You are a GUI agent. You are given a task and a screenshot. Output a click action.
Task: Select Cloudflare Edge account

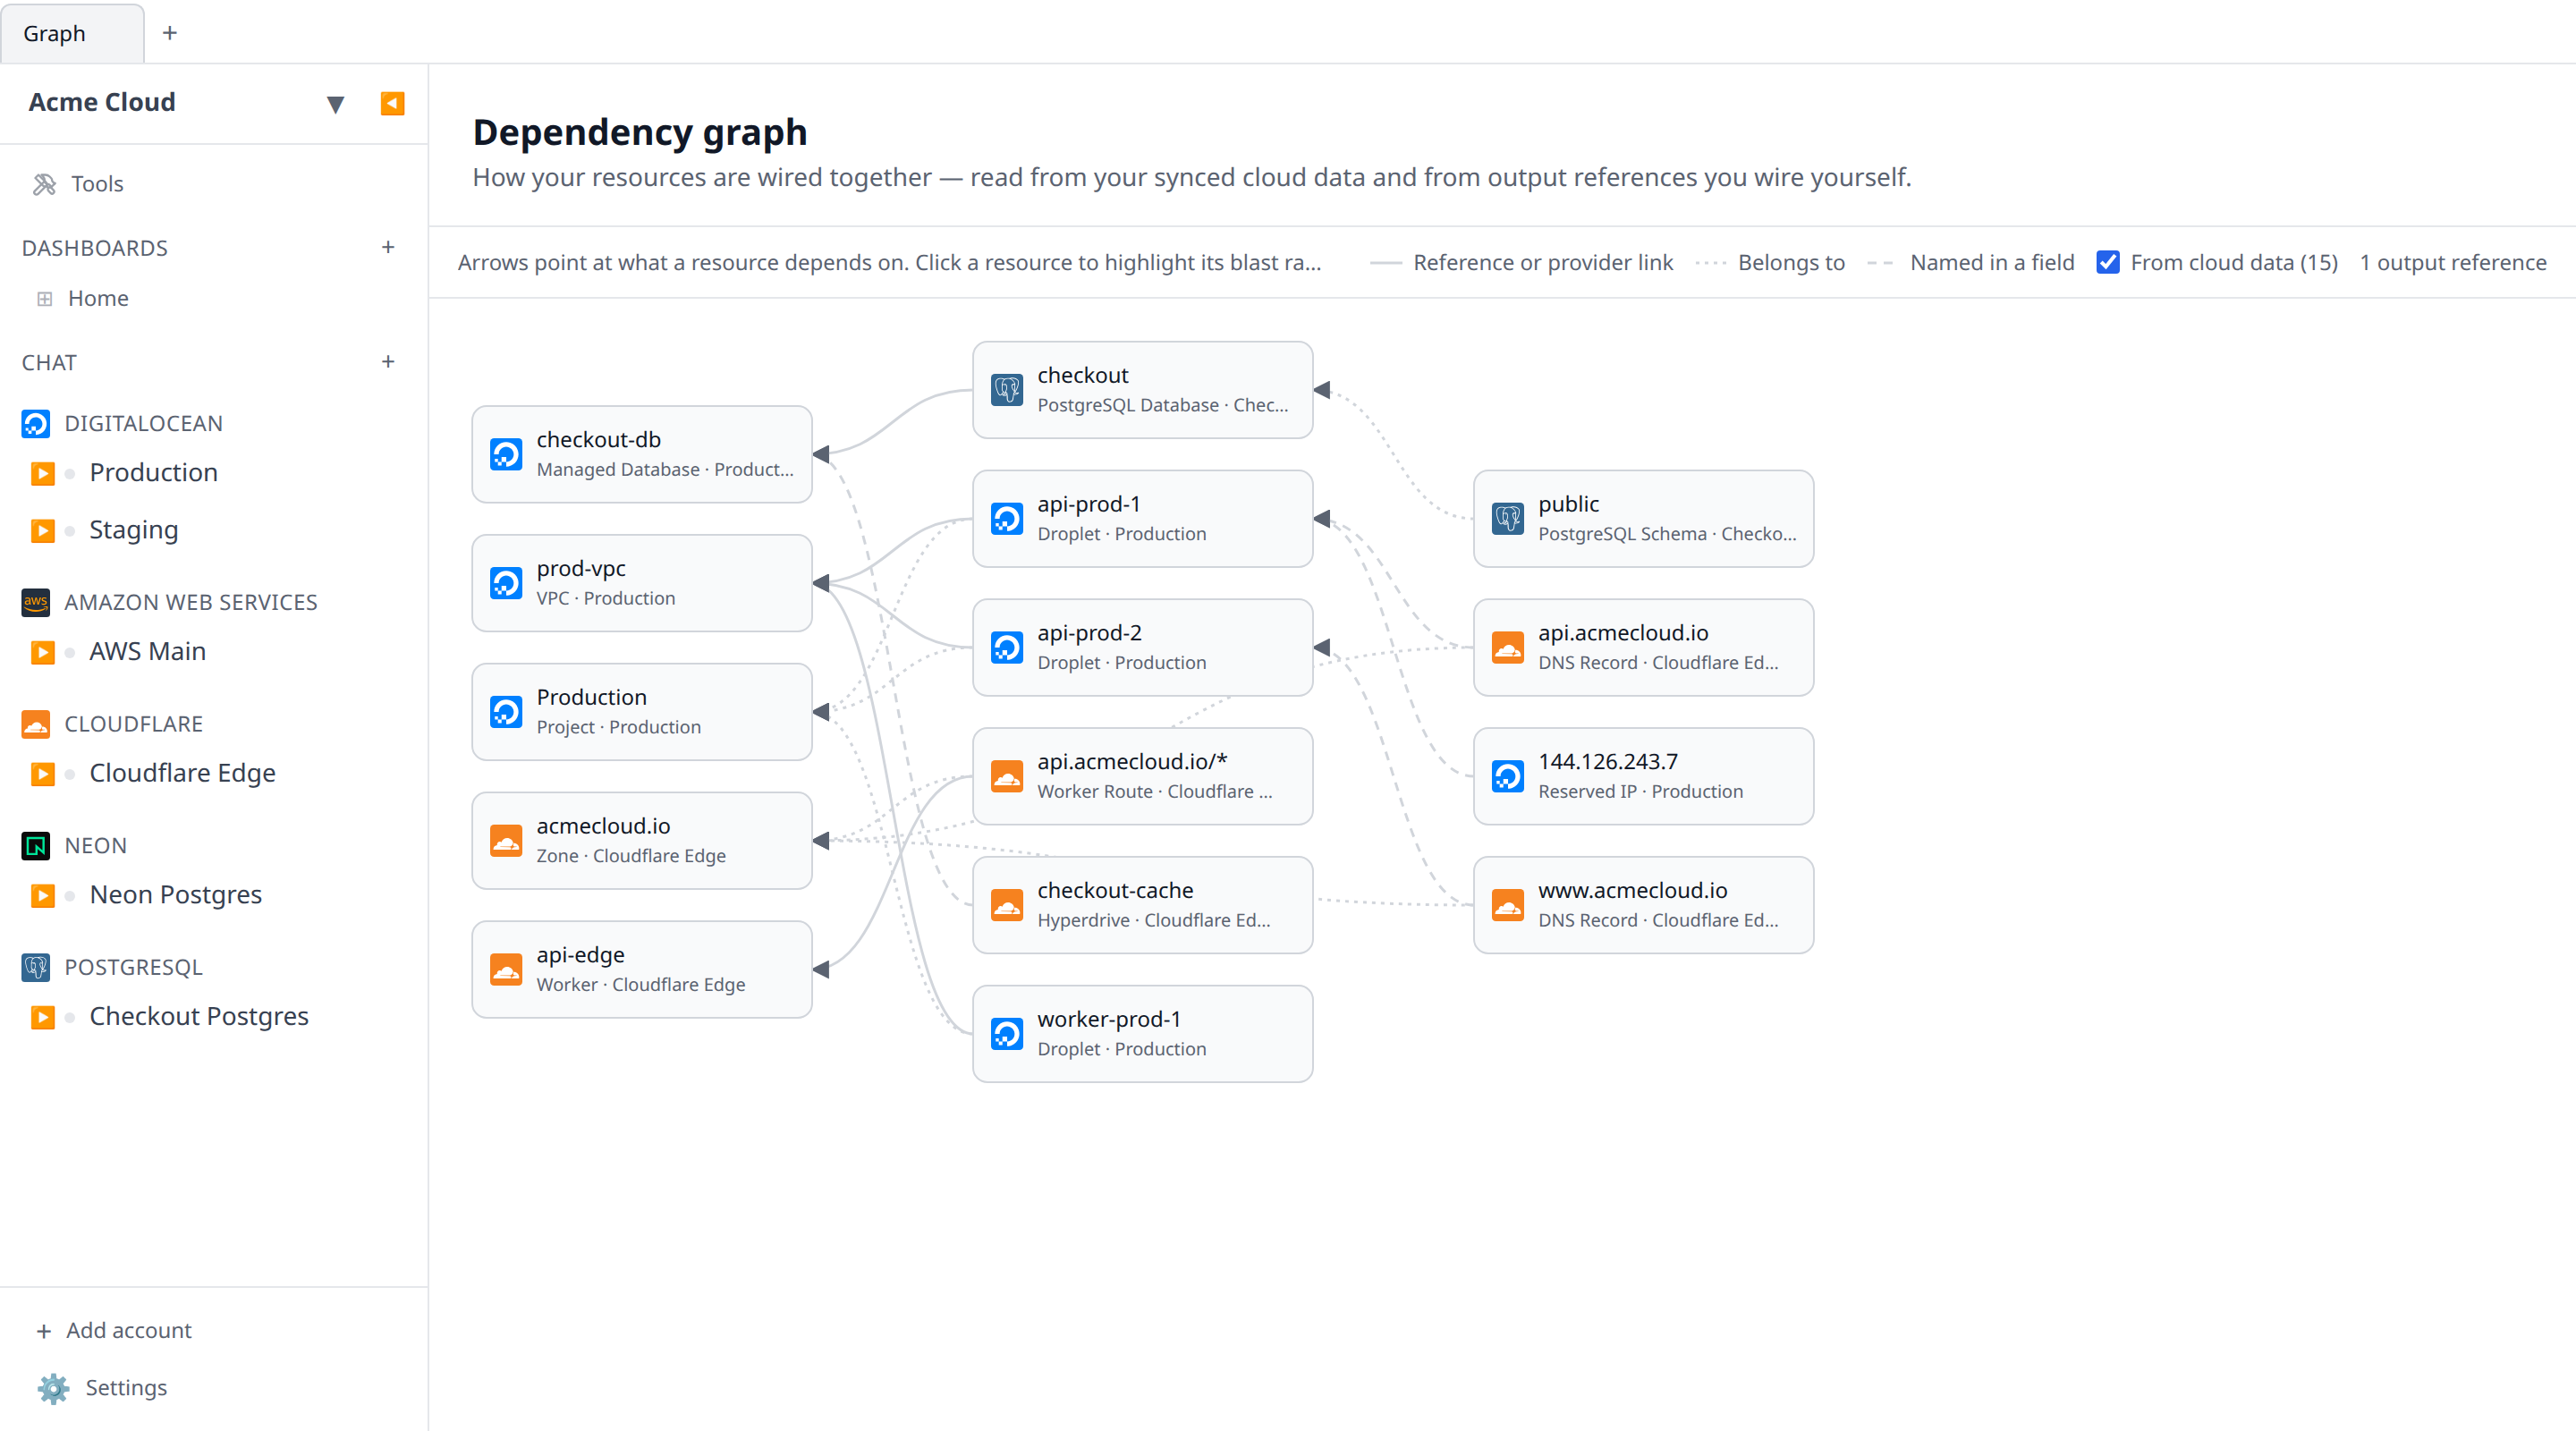182,773
